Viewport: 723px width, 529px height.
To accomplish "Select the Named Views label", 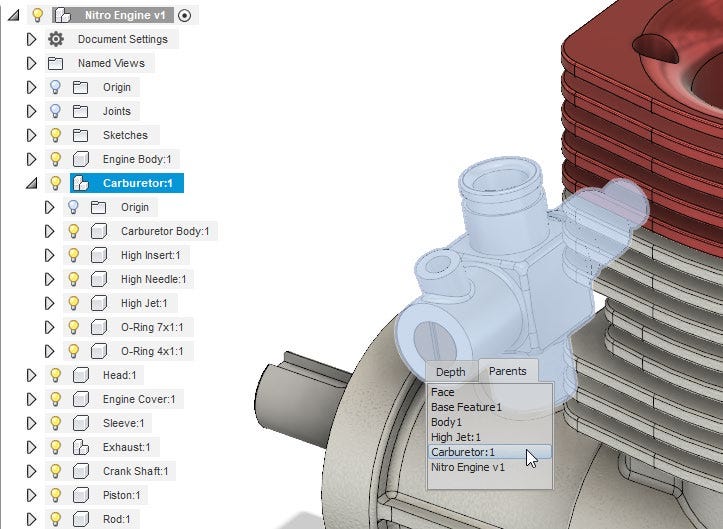I will 111,63.
